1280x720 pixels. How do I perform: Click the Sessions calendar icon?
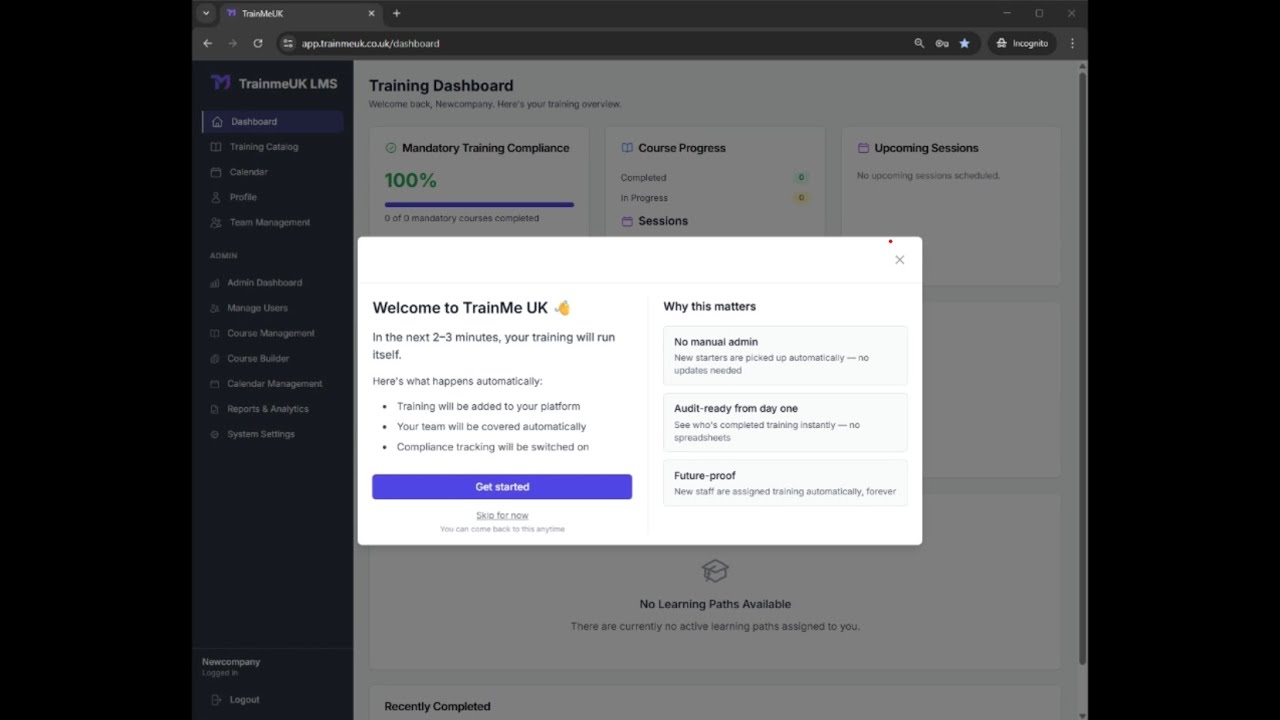point(627,221)
